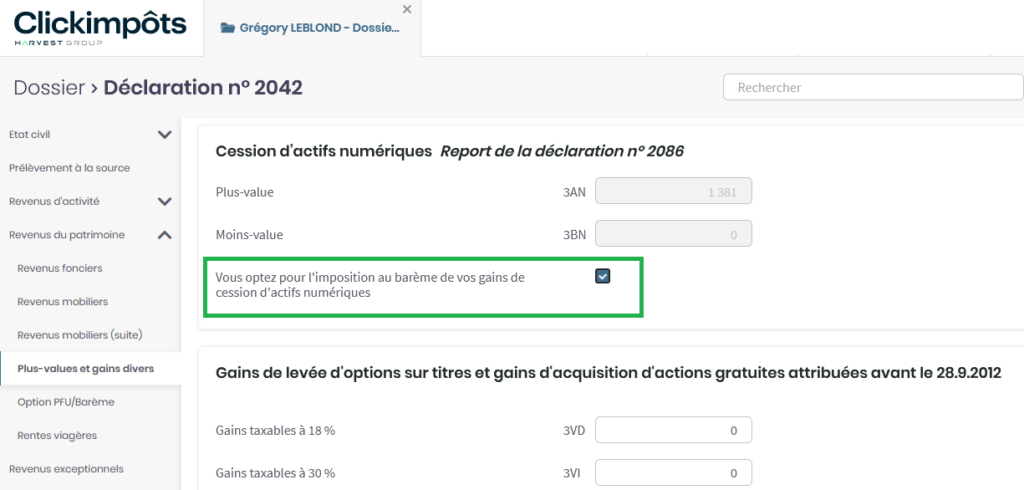
Task: Go to Revenus mobiliers section
Action: [x=62, y=301]
